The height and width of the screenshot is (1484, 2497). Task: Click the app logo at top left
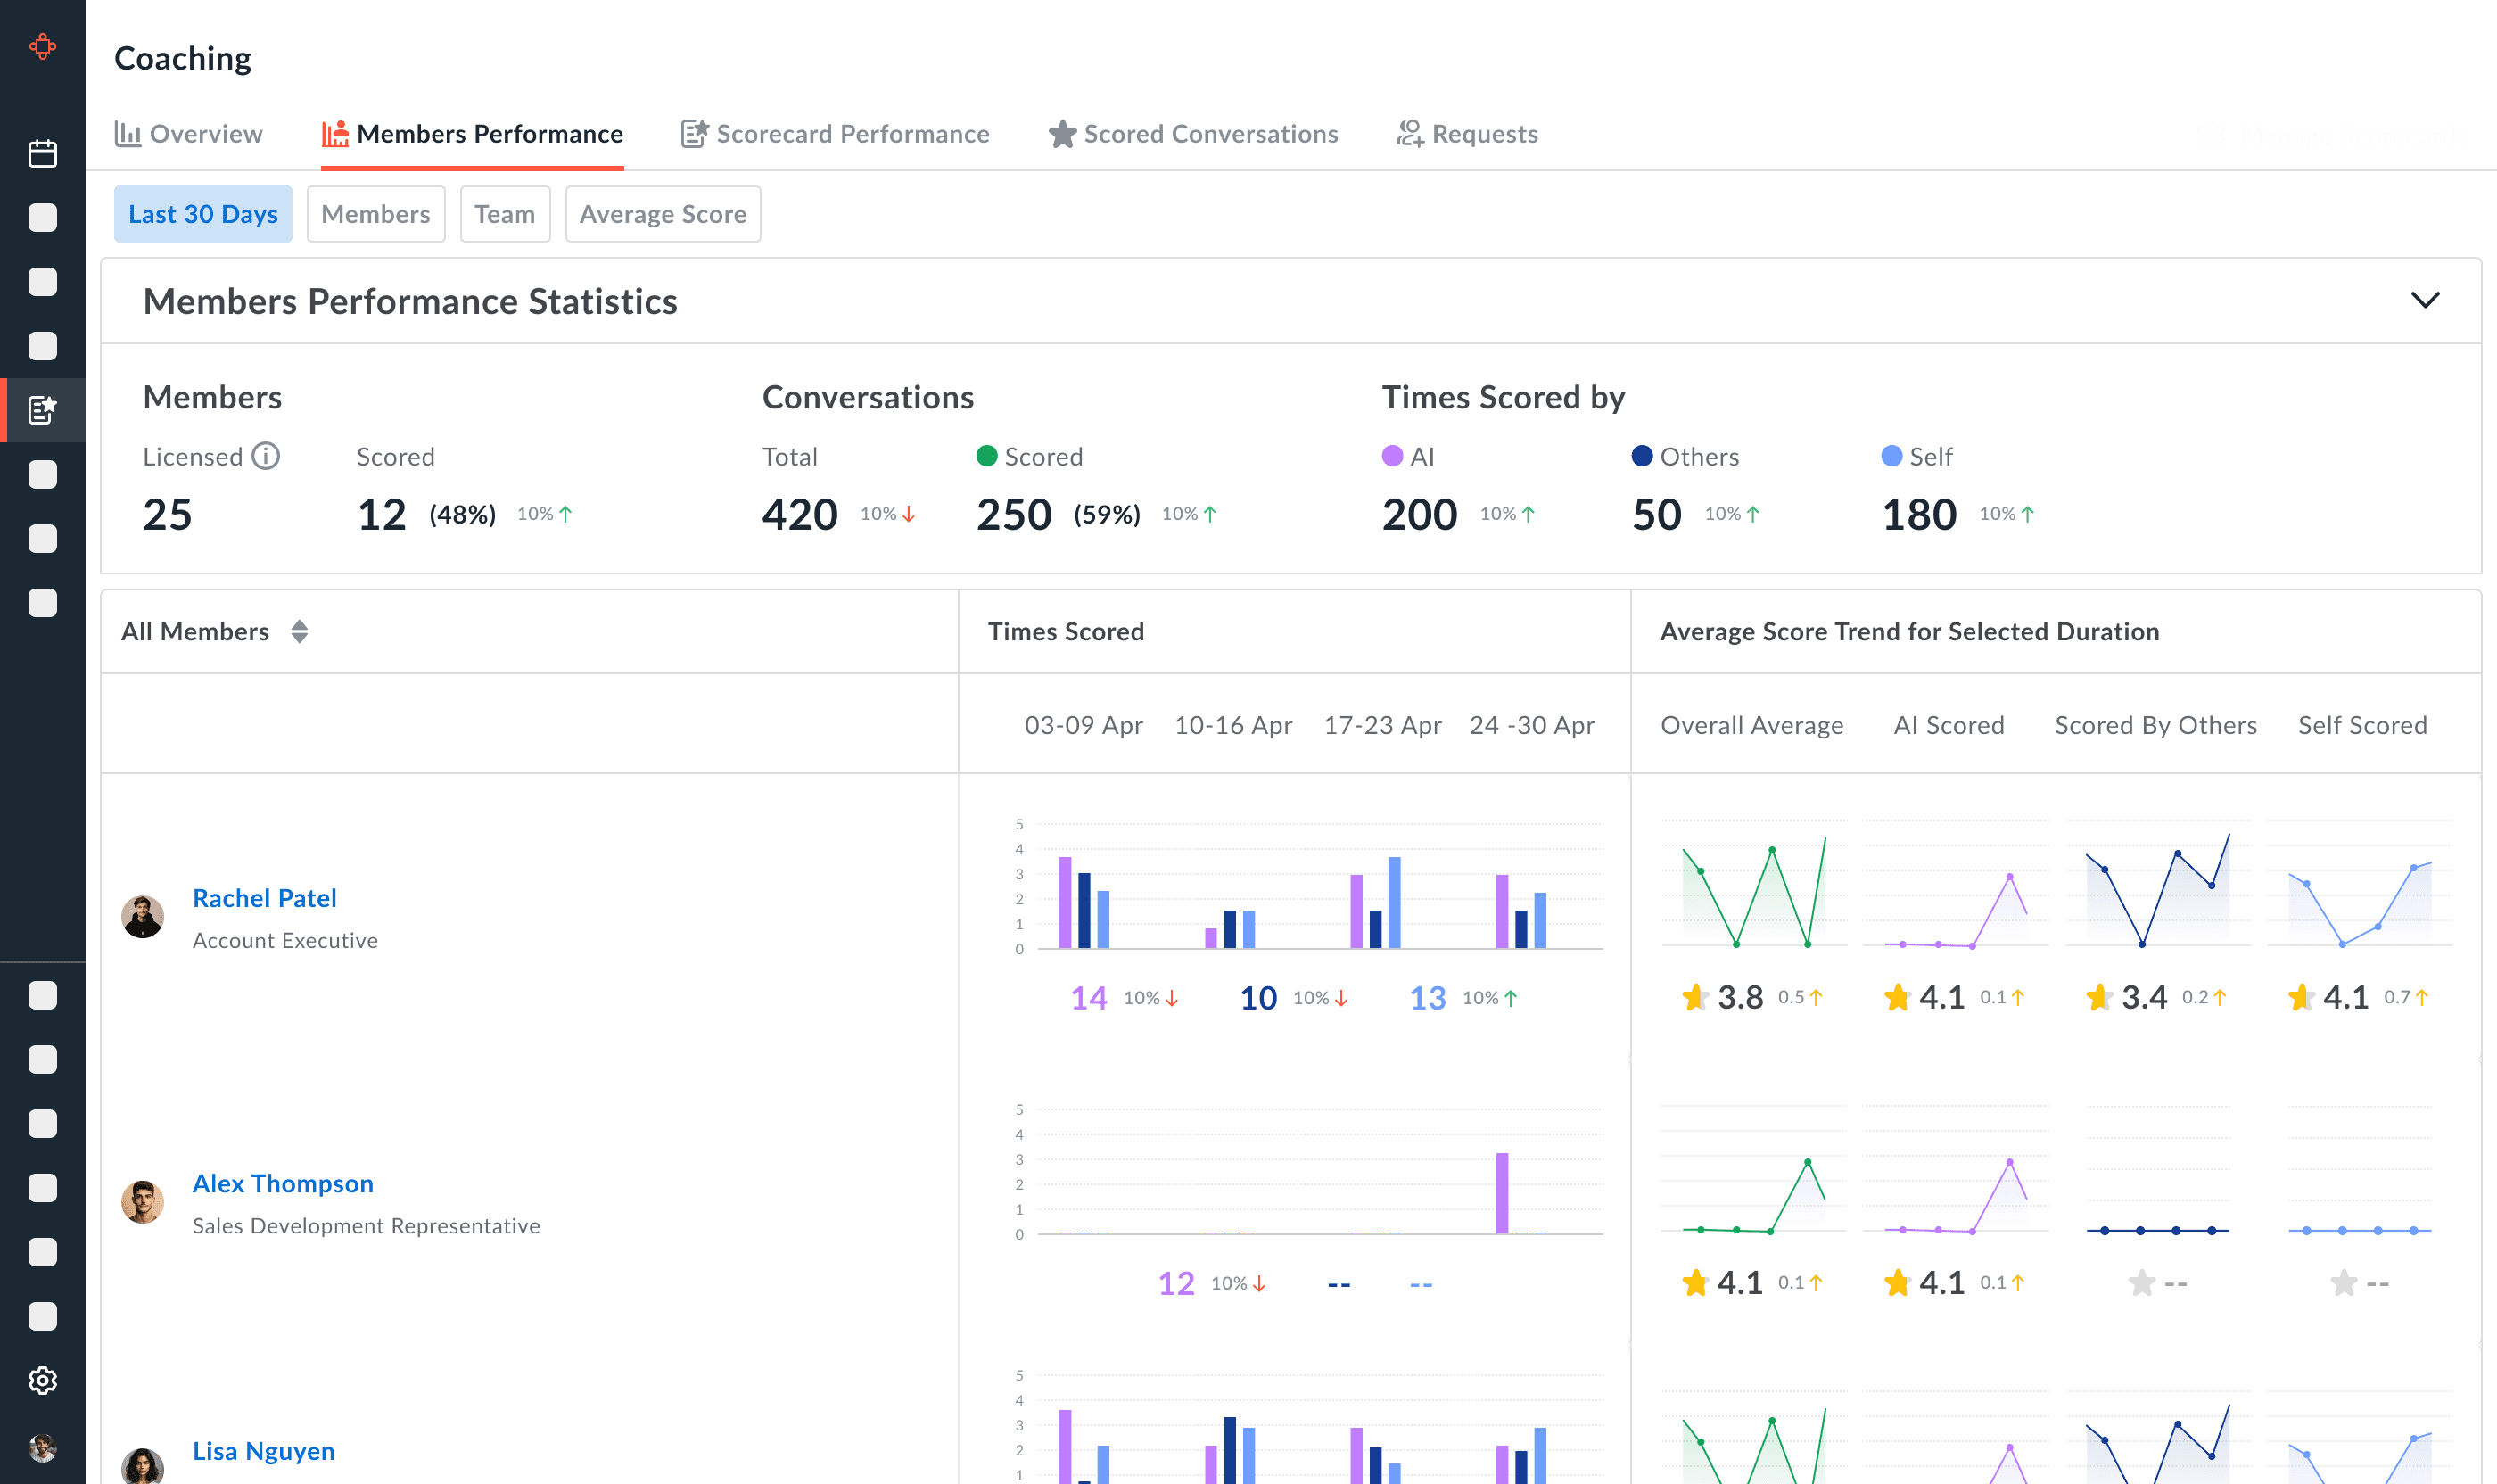[42, 46]
